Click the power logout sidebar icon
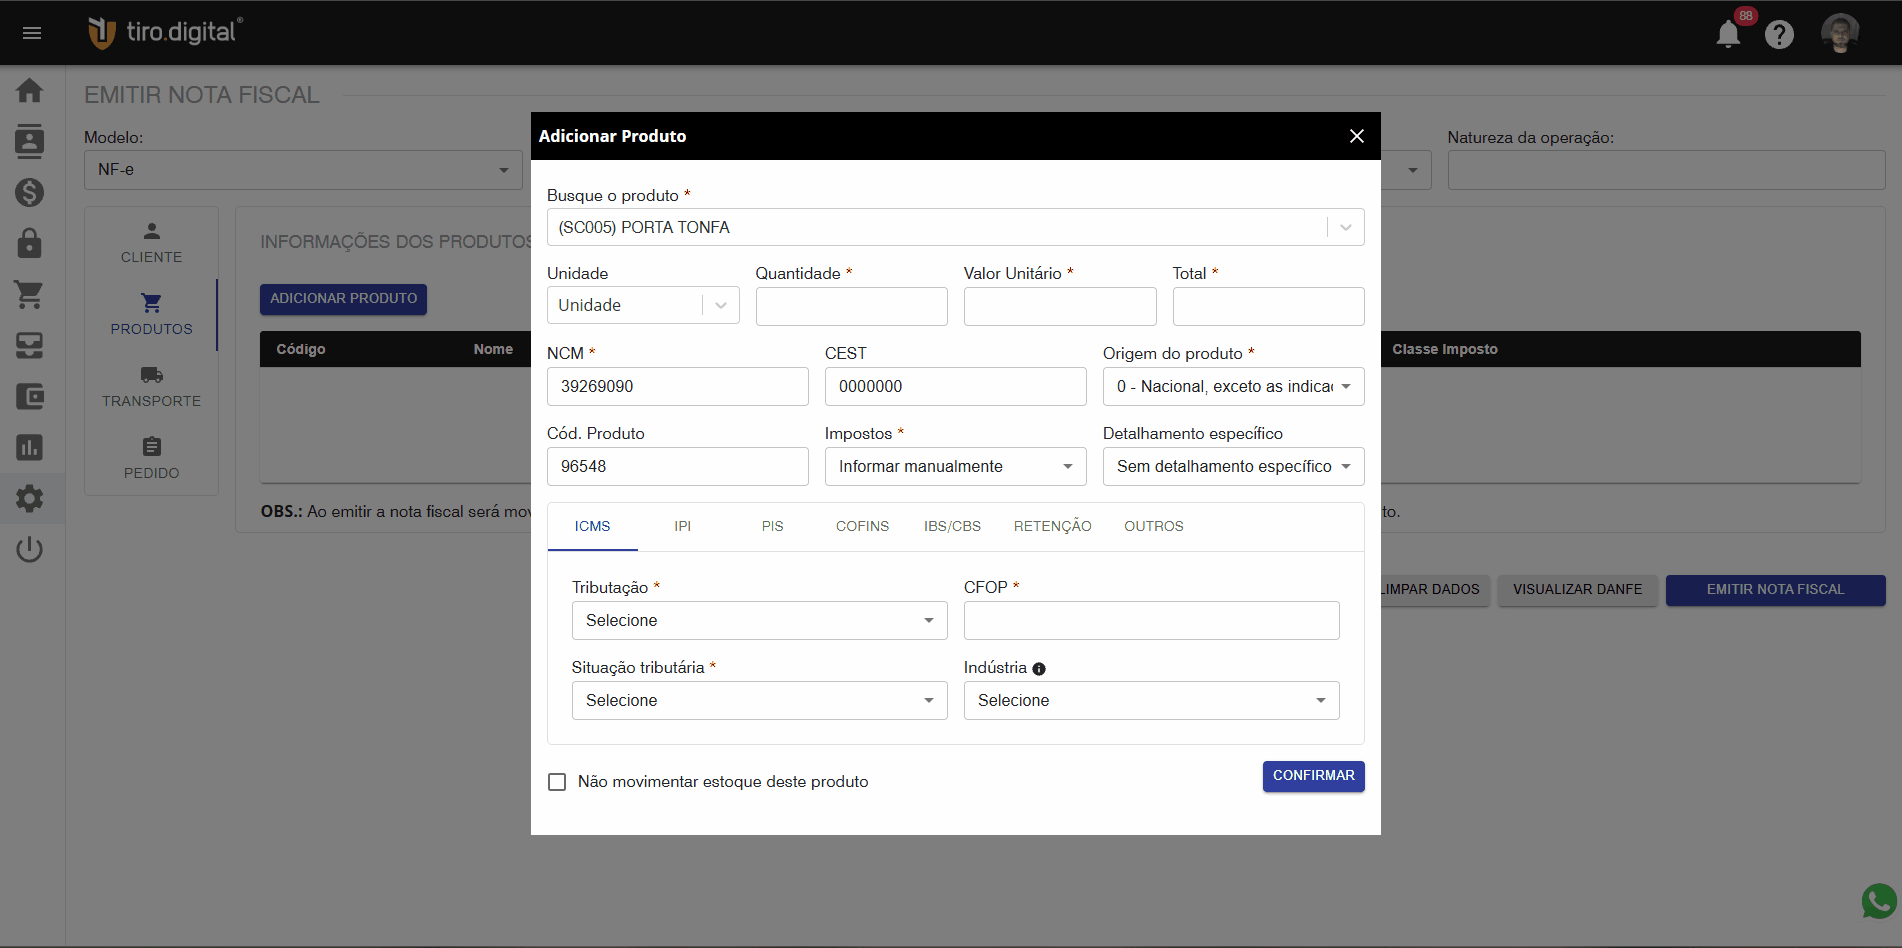 [x=30, y=549]
